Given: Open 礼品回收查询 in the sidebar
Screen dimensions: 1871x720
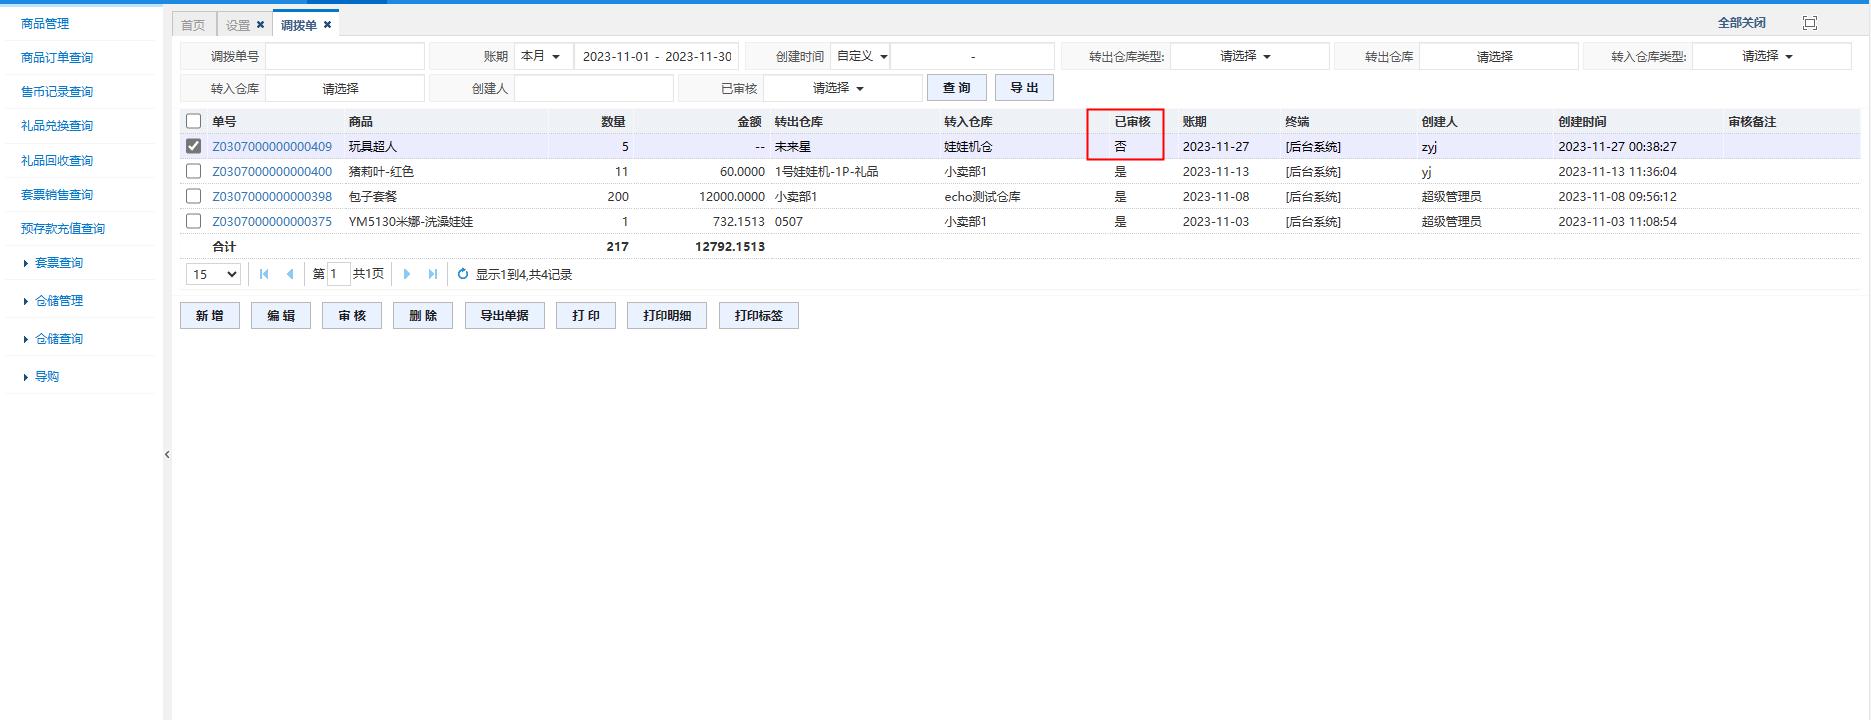Looking at the screenshot, I should [x=57, y=161].
